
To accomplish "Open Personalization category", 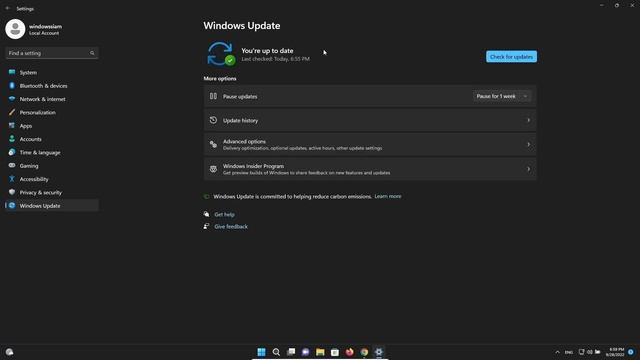I will point(52,112).
